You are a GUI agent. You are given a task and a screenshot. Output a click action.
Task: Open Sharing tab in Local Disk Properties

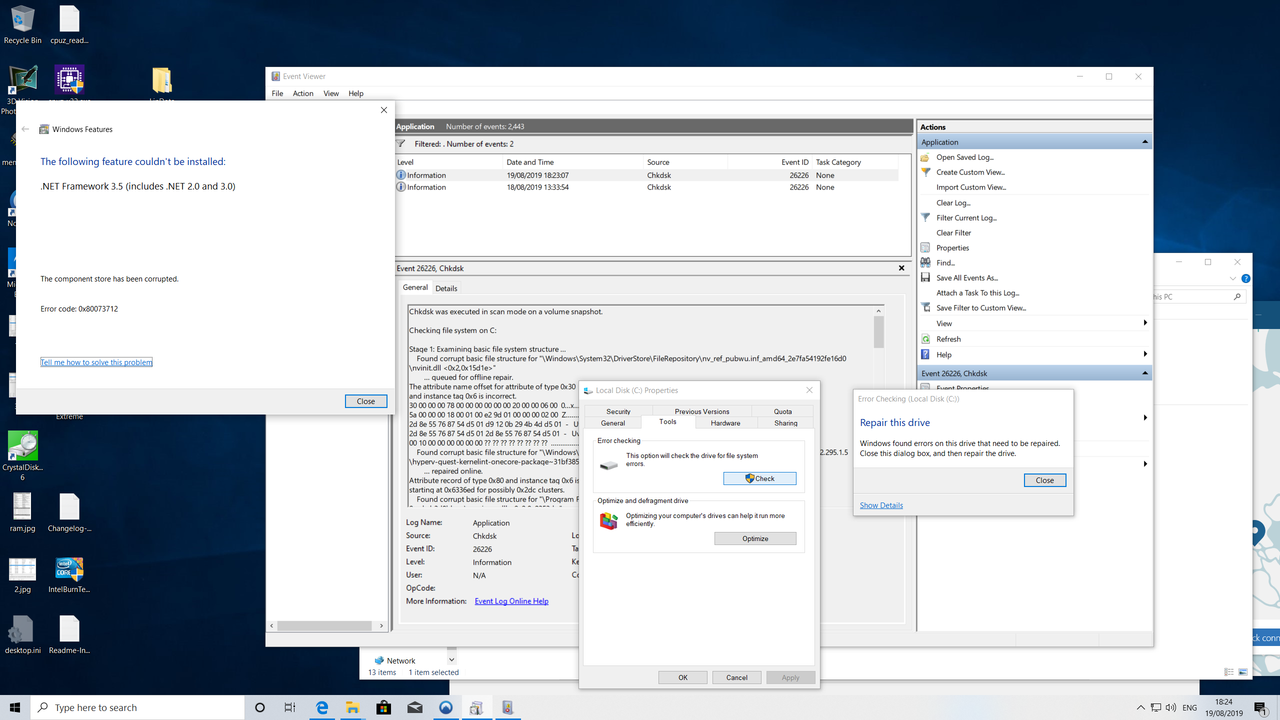pyautogui.click(x=786, y=423)
